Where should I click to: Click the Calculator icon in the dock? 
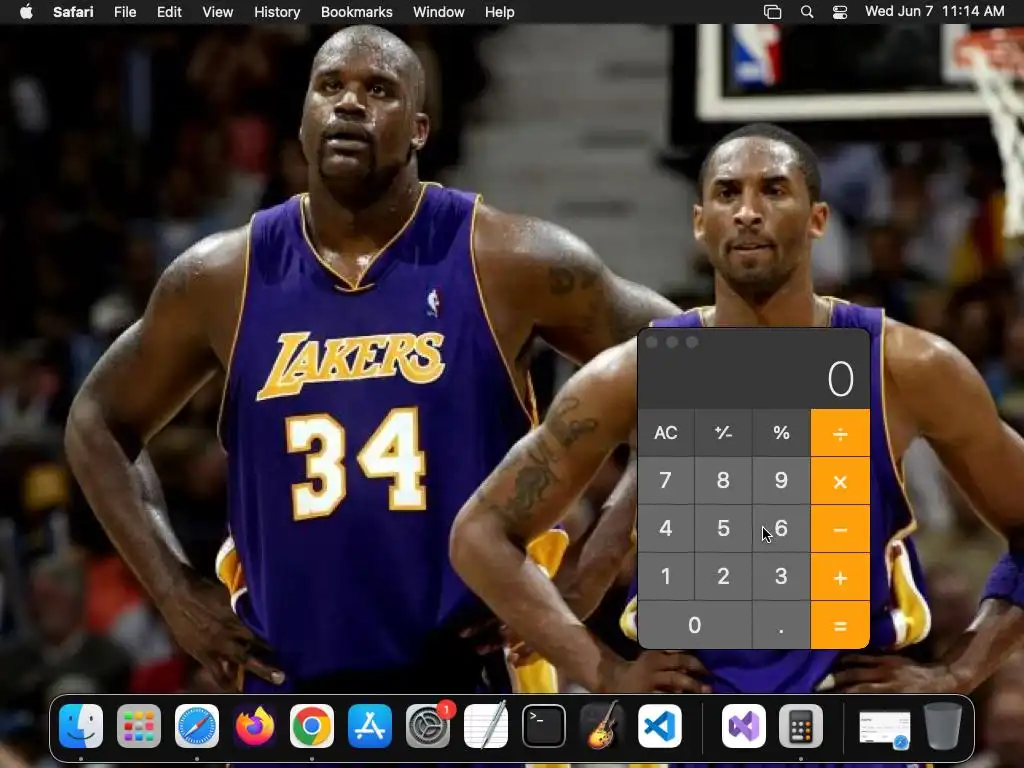[x=801, y=726]
